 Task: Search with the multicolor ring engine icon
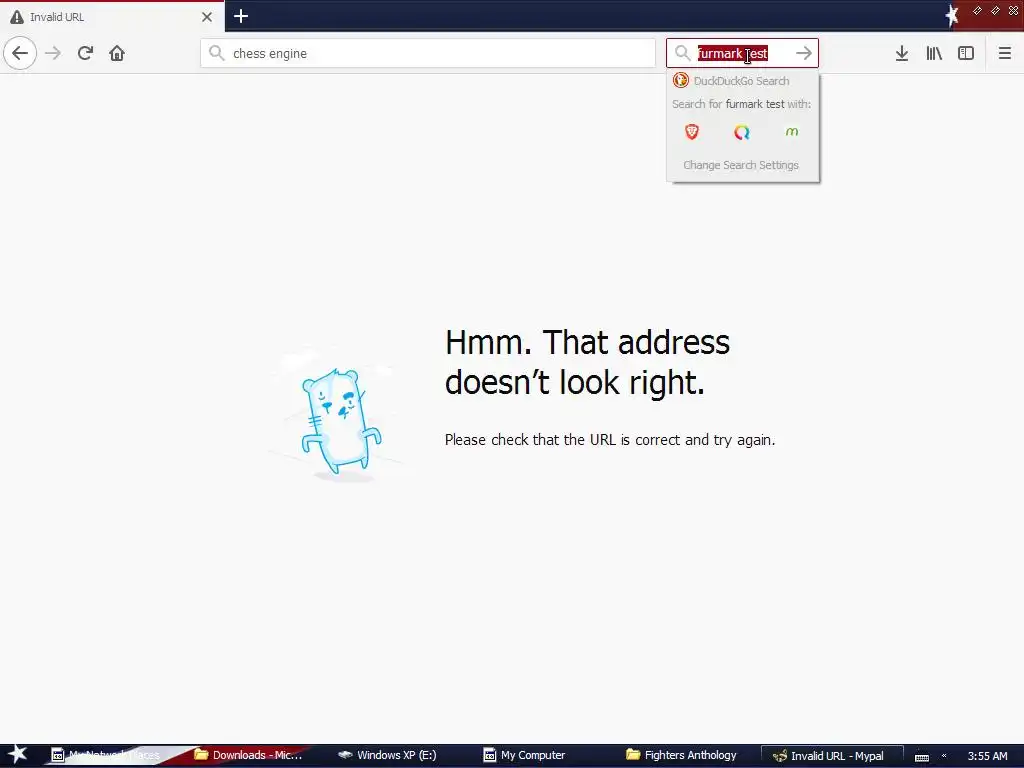742,133
